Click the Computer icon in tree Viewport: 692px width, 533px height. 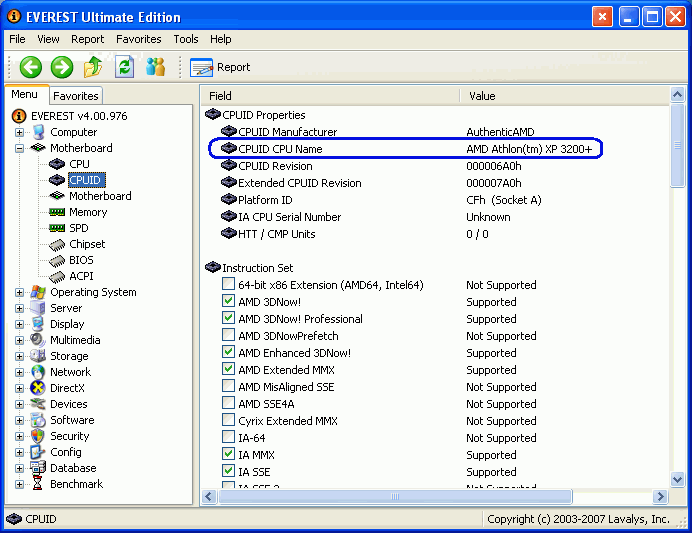[38, 132]
